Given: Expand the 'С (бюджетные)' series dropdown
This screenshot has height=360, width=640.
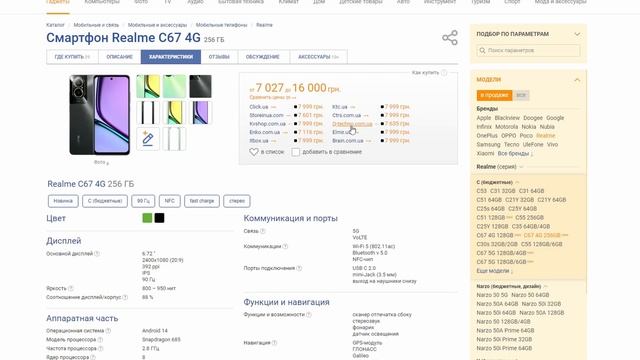Looking at the screenshot, I should pos(498,182).
